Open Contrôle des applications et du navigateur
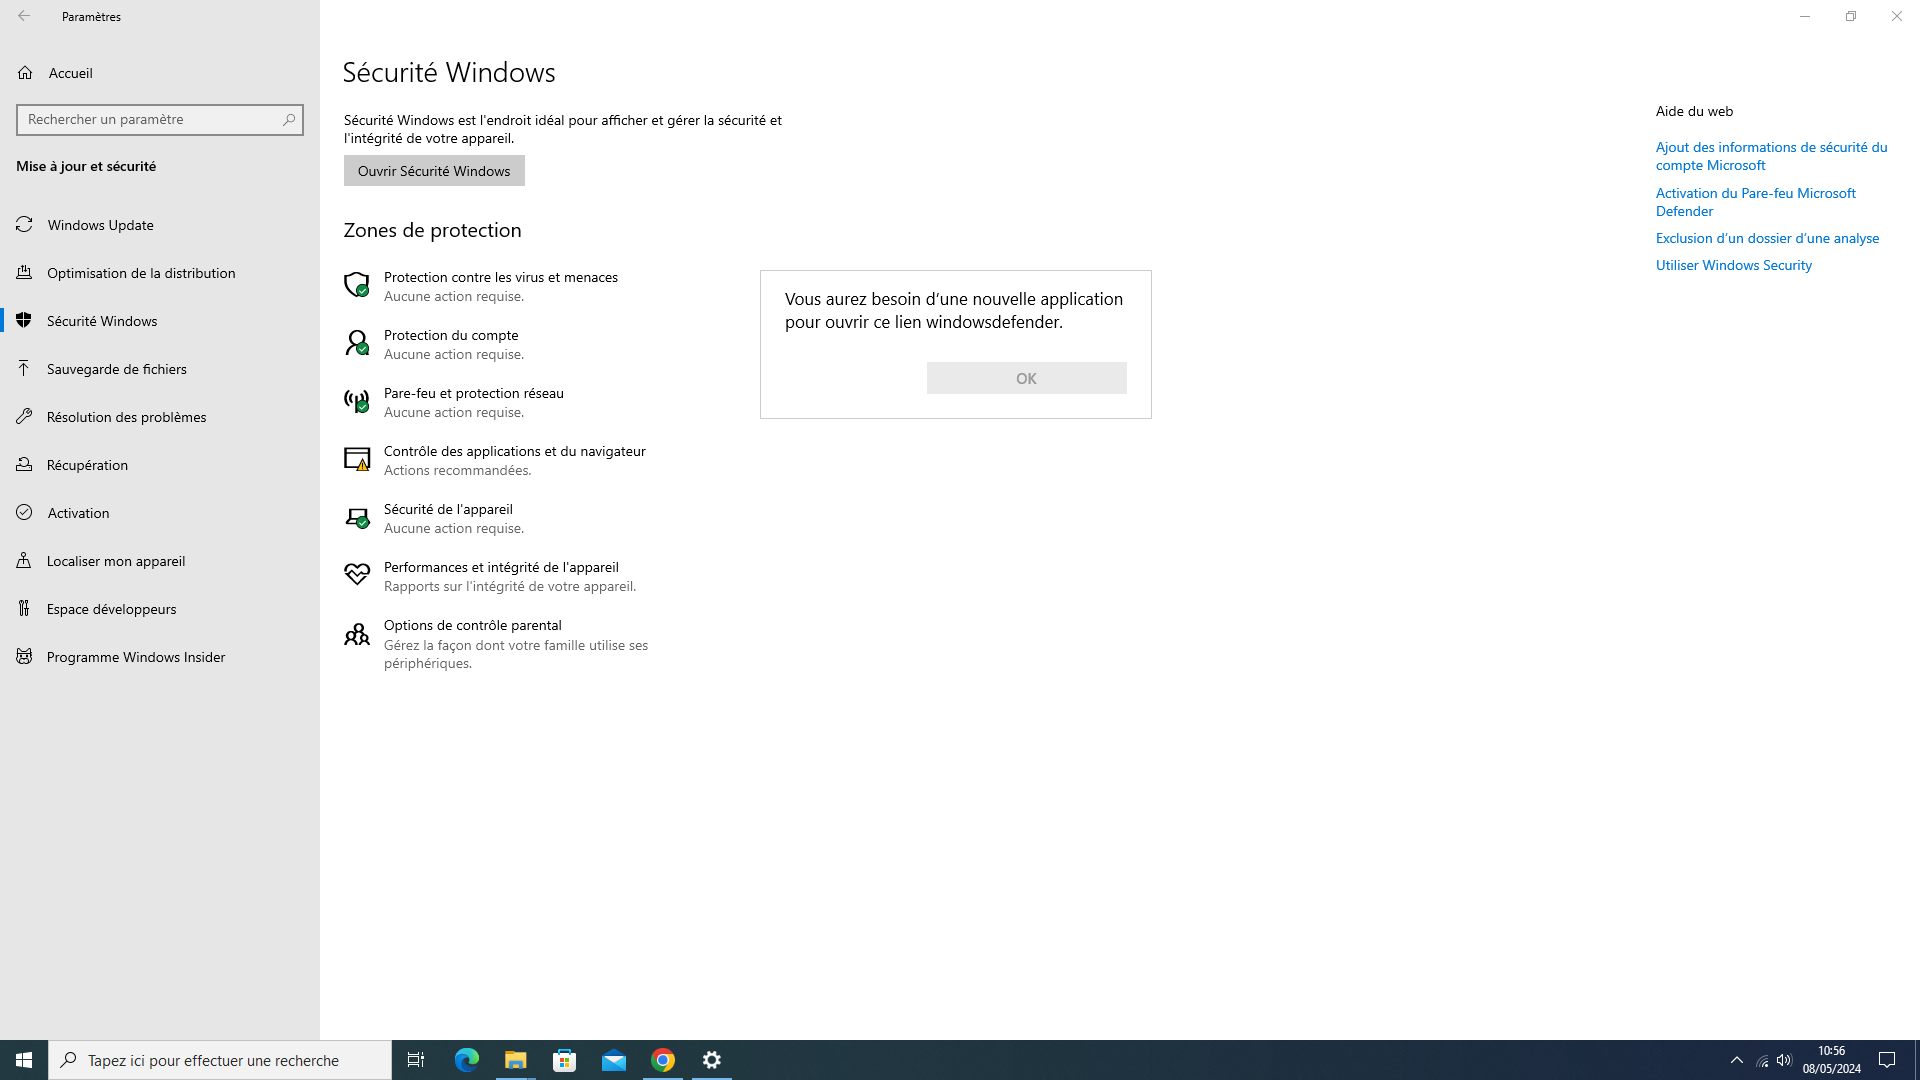This screenshot has height=1080, width=1920. pos(500,460)
